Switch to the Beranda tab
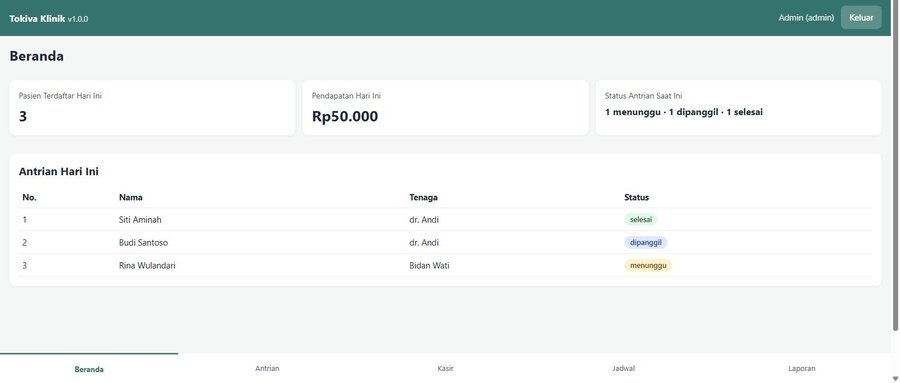 point(89,369)
